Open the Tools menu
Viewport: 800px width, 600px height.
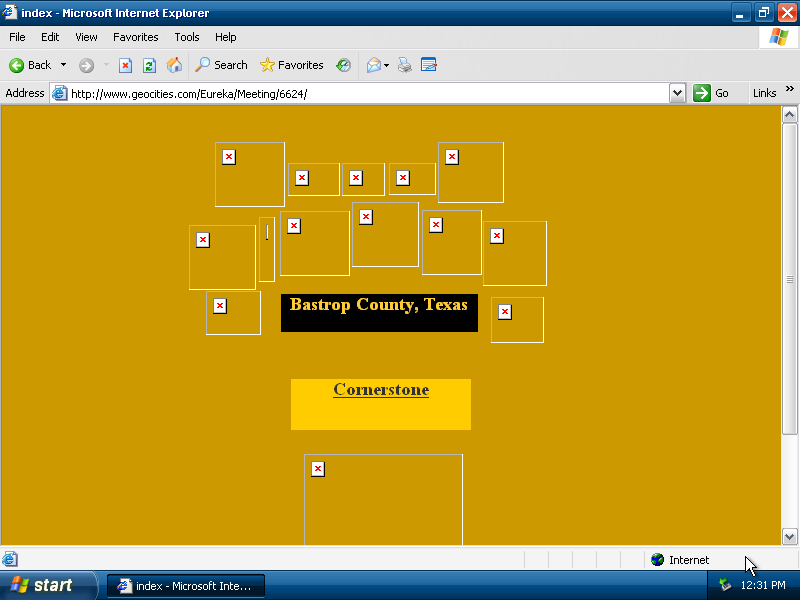187,37
